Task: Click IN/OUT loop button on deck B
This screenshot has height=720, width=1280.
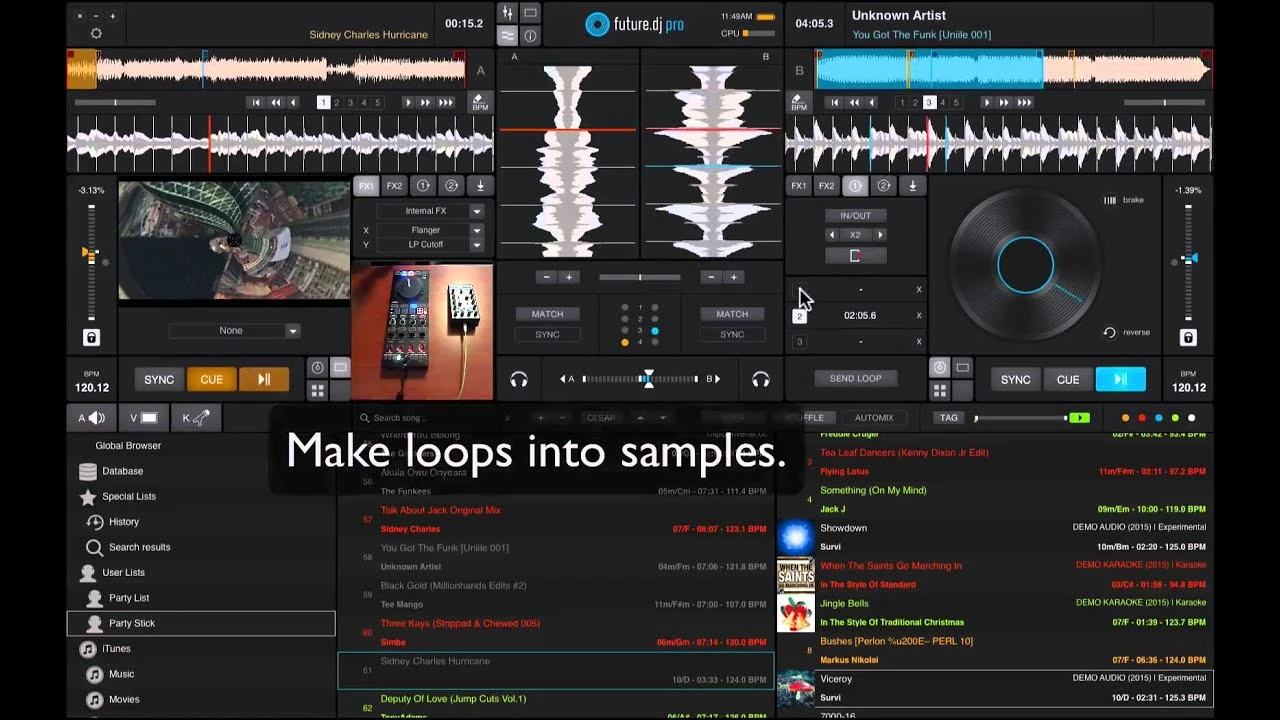Action: (855, 216)
